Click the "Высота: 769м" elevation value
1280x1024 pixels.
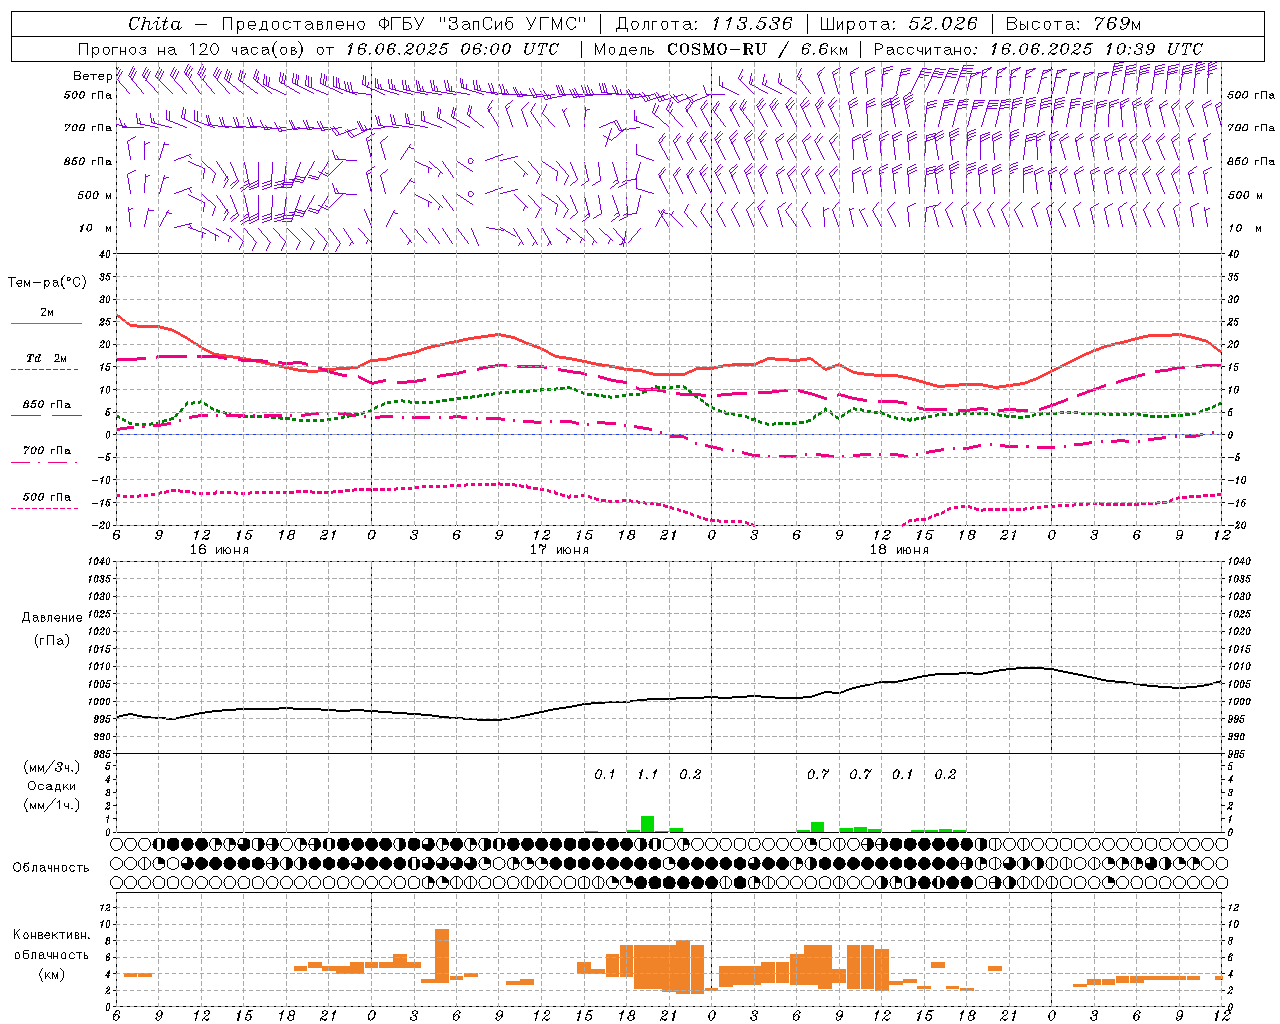pyautogui.click(x=1073, y=24)
